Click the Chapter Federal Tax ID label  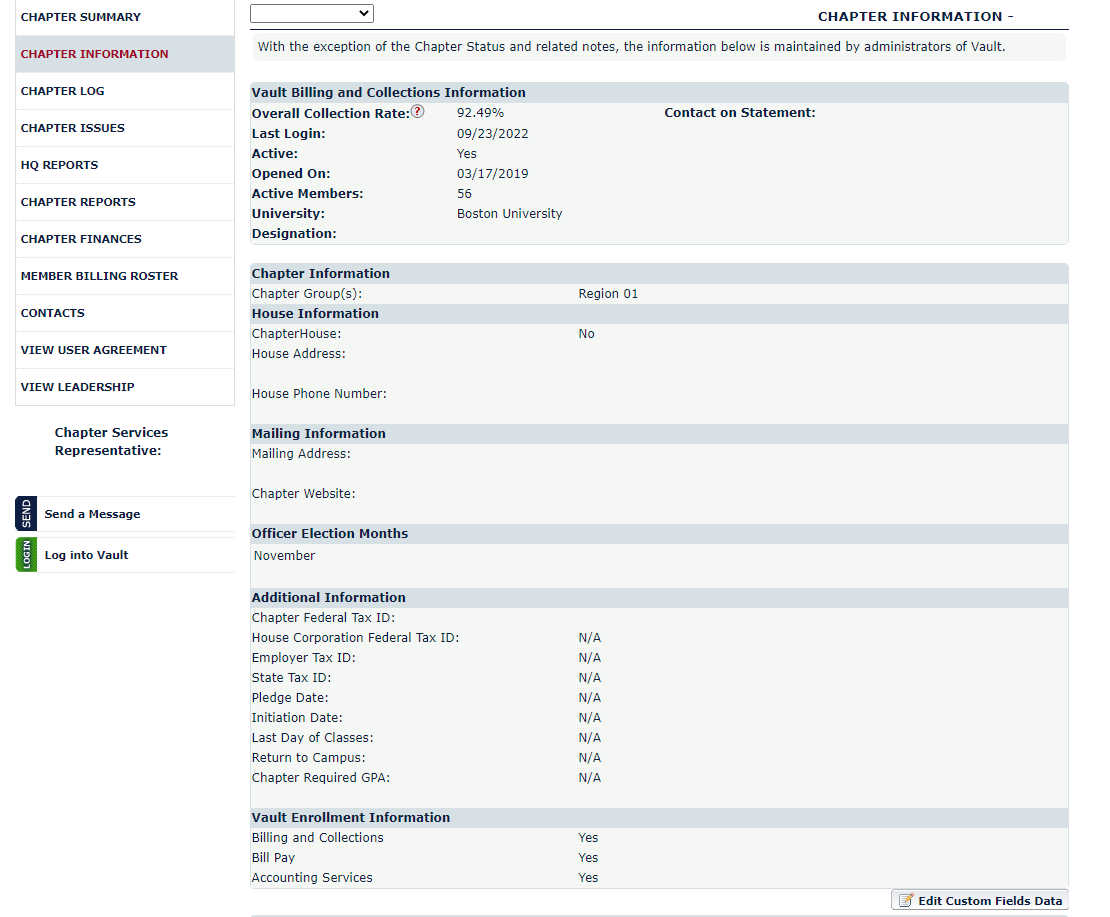click(323, 617)
